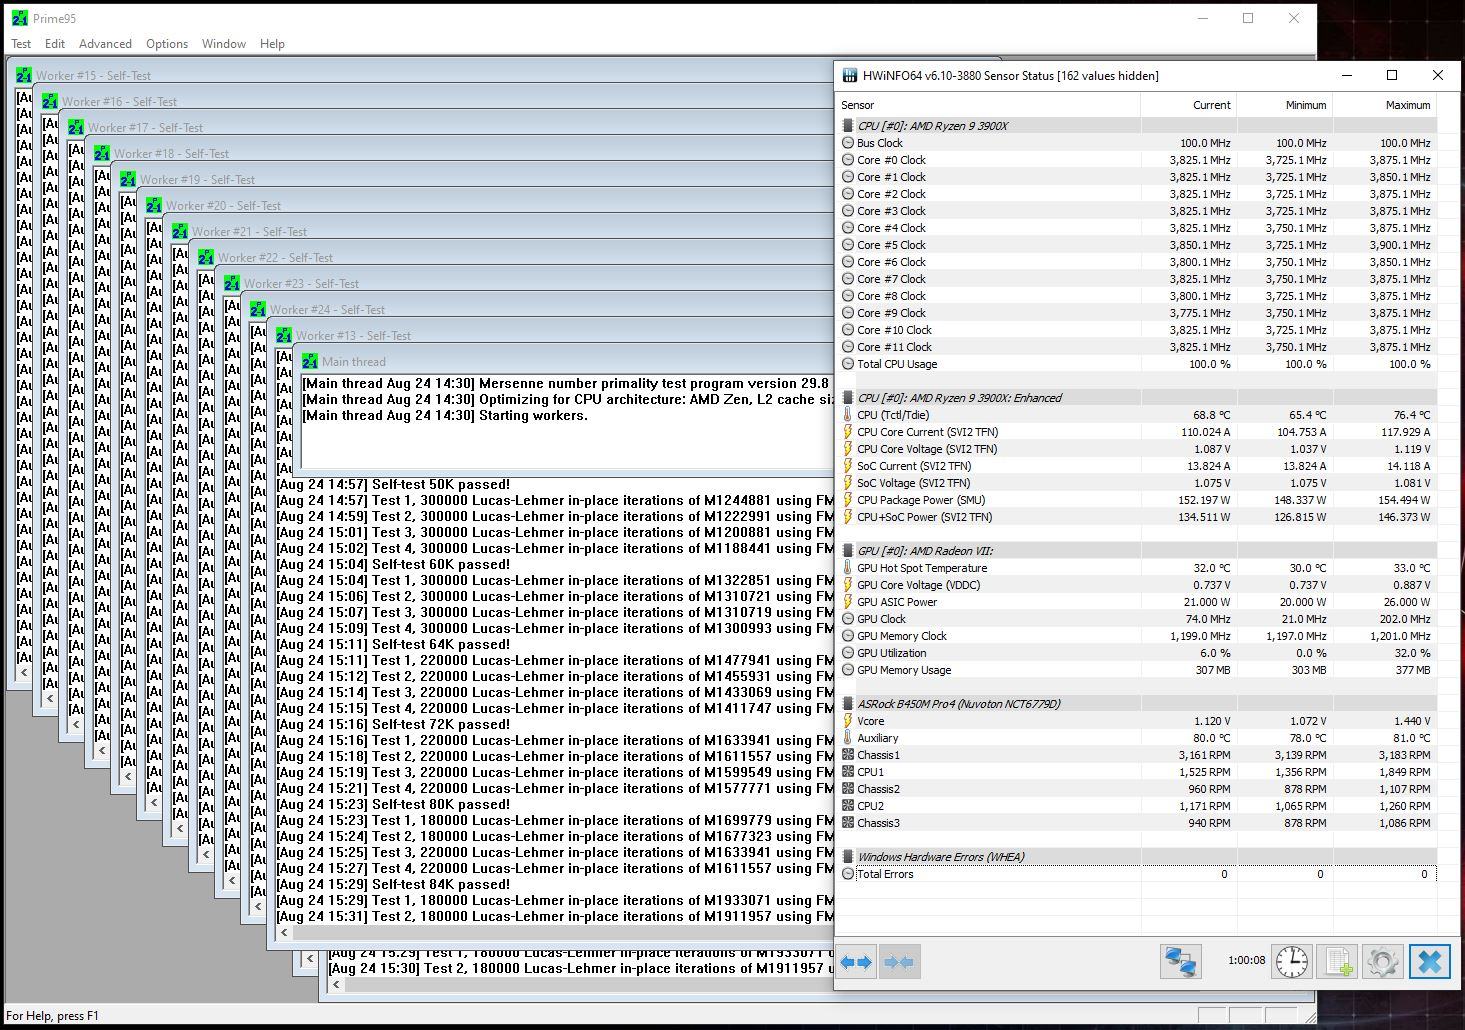1465x1030 pixels.
Task: Select the Total CPU Usage row
Action: [1138, 364]
